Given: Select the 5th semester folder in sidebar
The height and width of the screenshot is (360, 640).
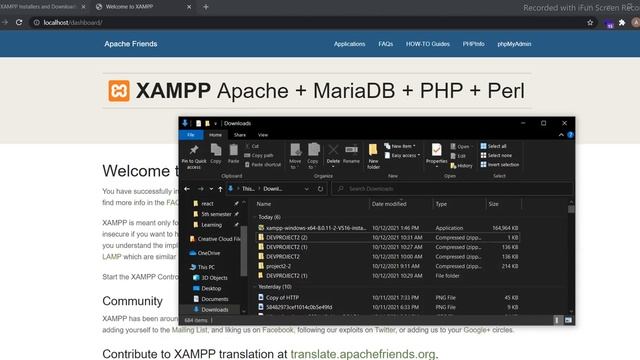Looking at the screenshot, I should click(x=216, y=214).
